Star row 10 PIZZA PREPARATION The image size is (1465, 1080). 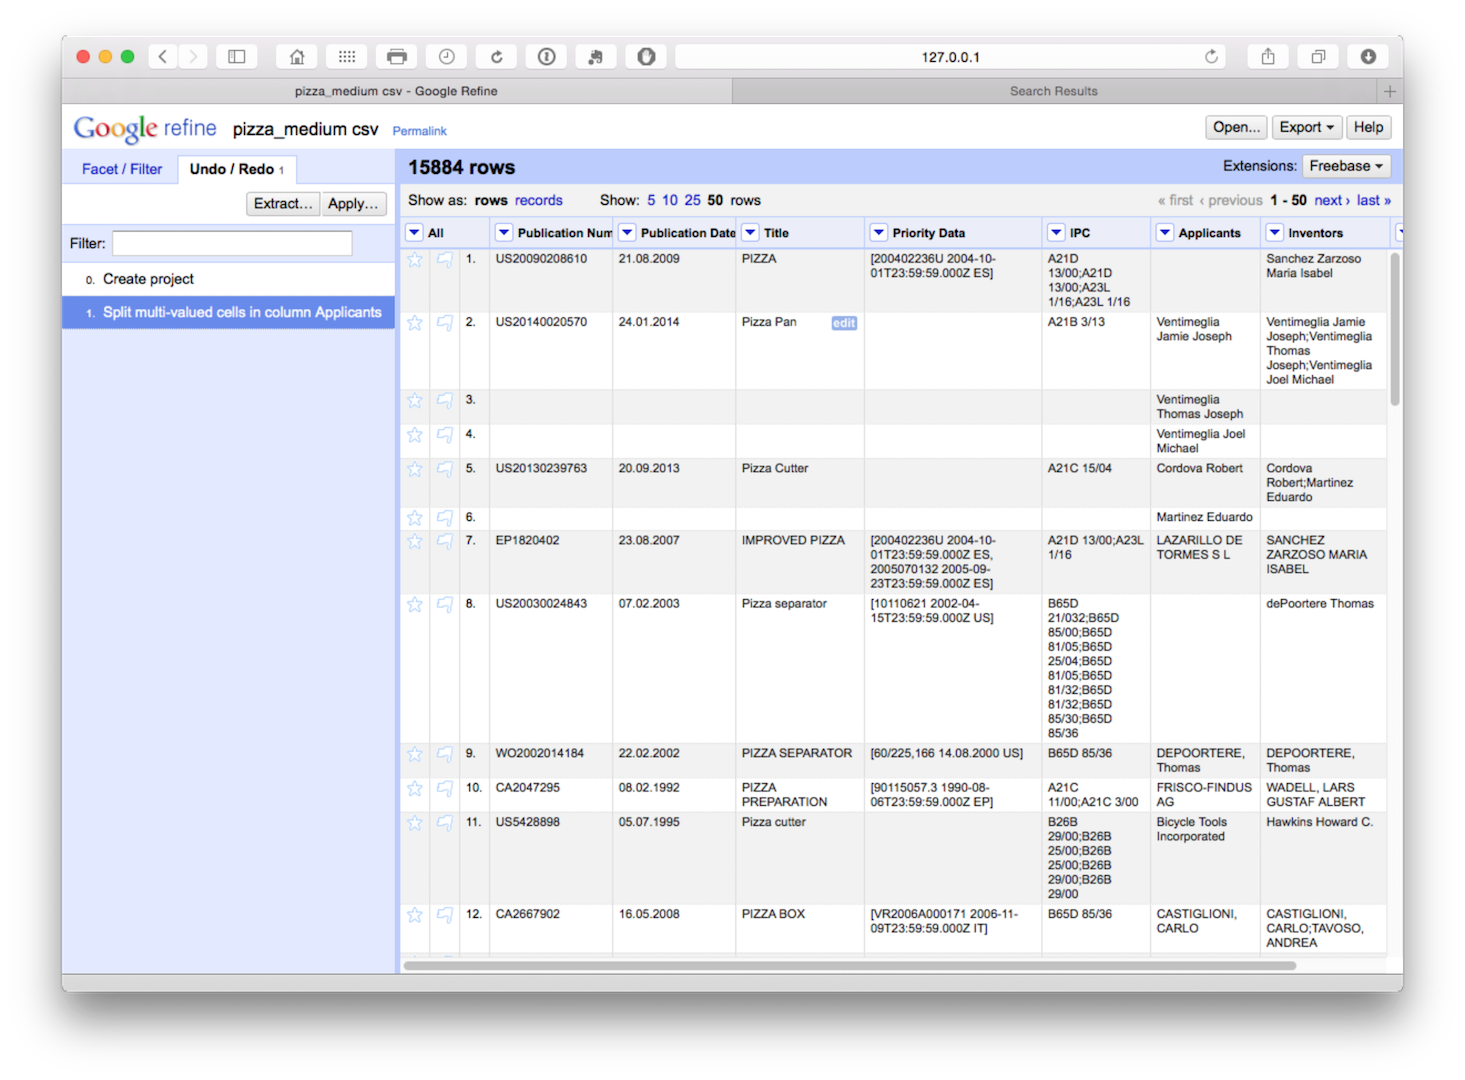click(x=414, y=789)
